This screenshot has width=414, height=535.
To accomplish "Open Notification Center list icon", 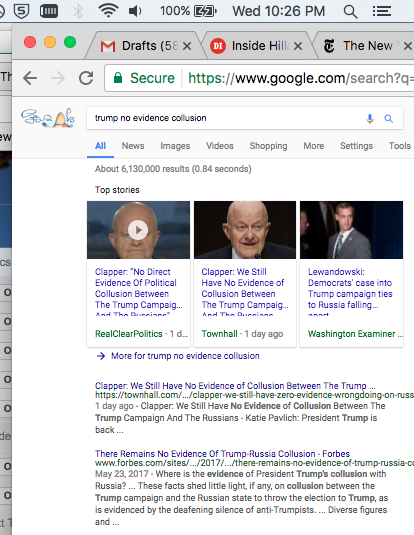I will tap(381, 11).
